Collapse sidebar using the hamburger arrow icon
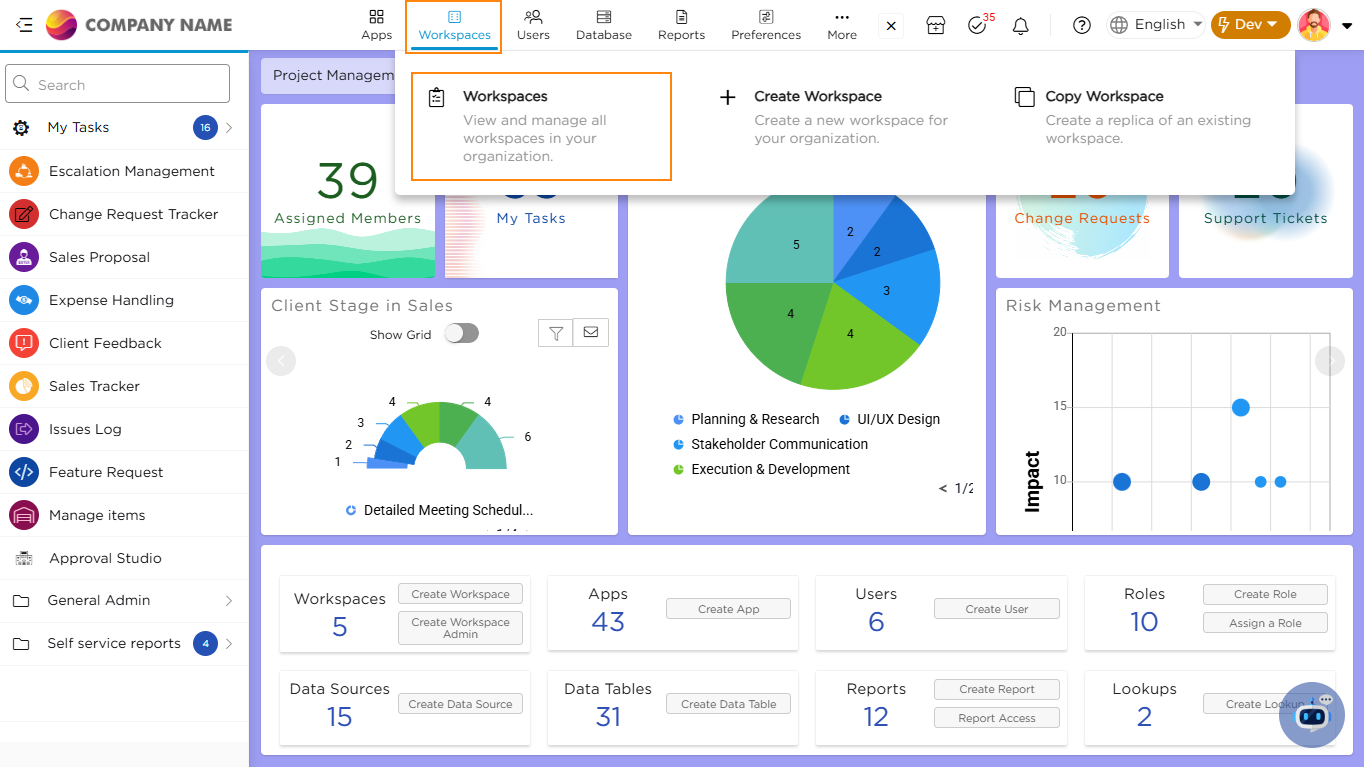This screenshot has width=1364, height=767. point(24,25)
